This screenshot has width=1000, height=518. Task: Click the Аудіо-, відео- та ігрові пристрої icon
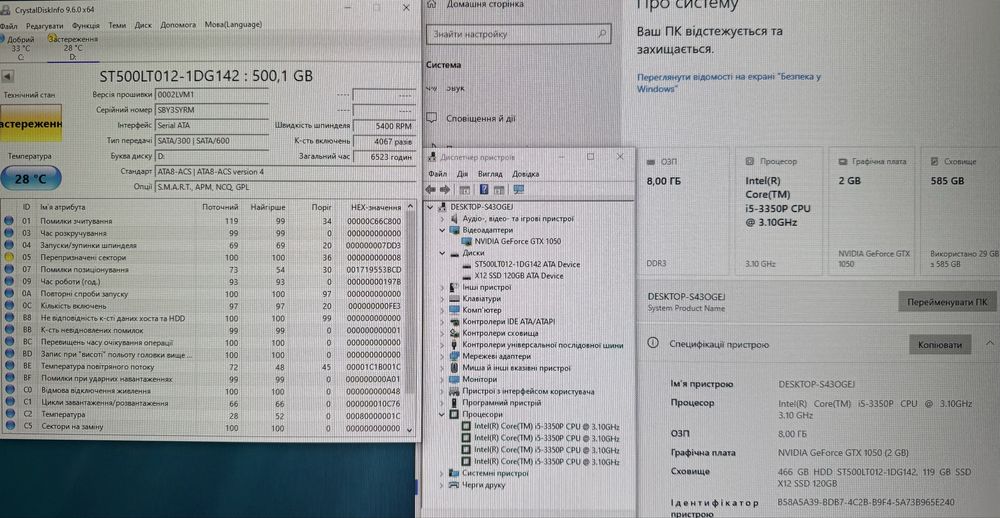click(x=454, y=218)
